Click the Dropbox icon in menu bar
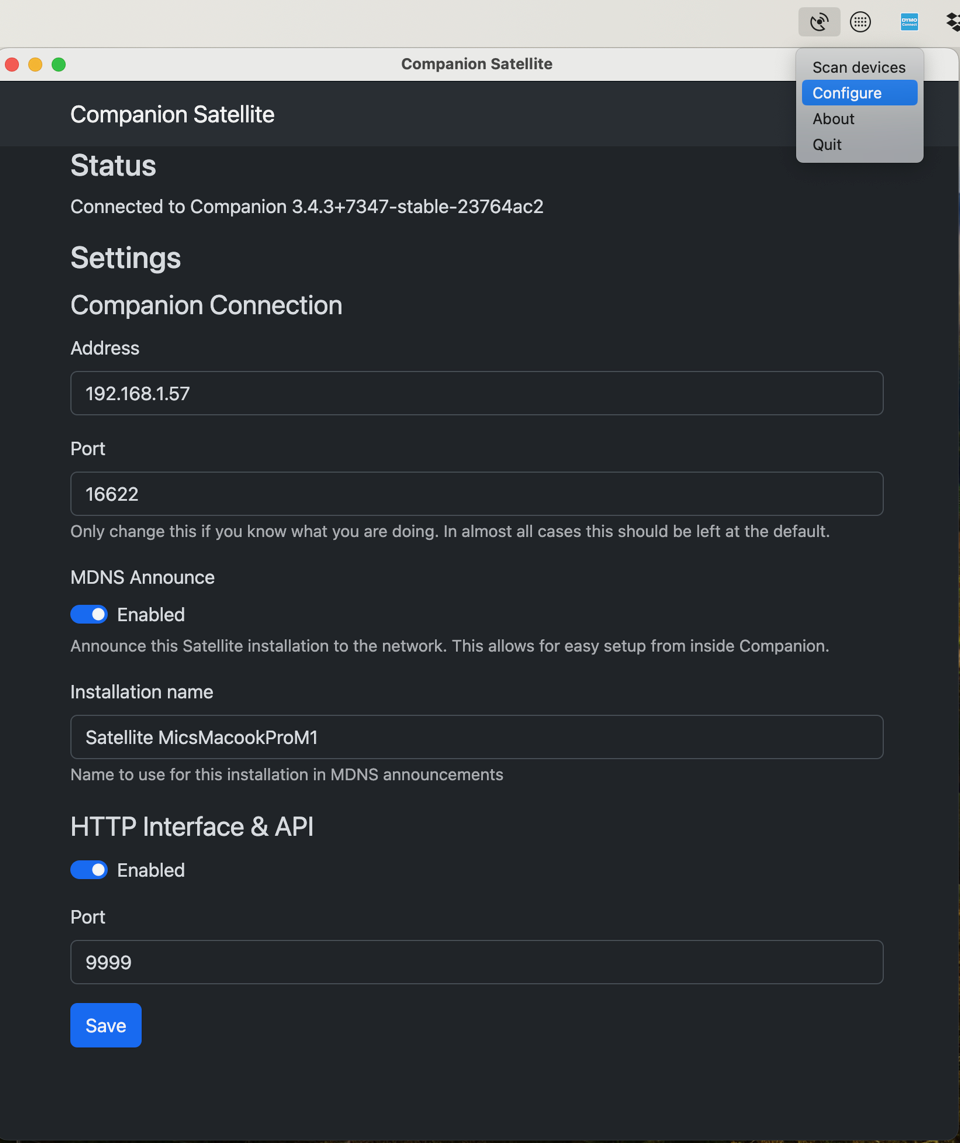Image resolution: width=960 pixels, height=1143 pixels. [x=952, y=22]
